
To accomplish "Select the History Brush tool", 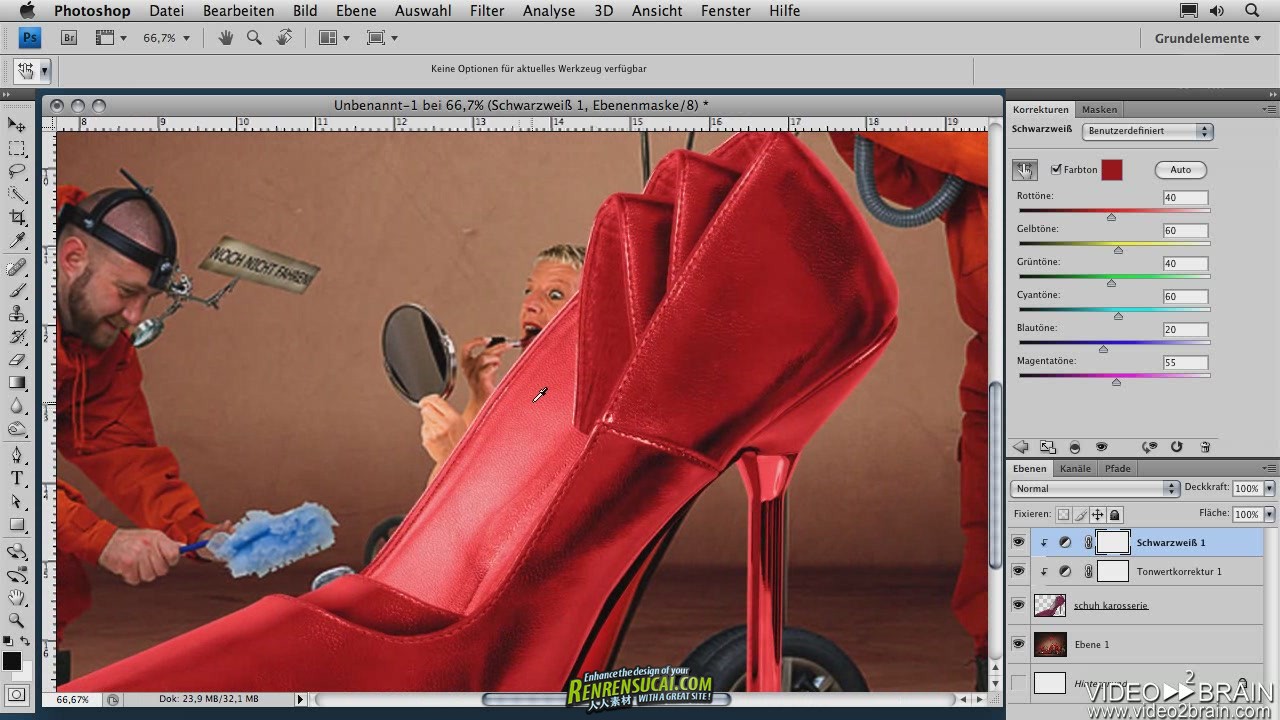I will coord(17,337).
